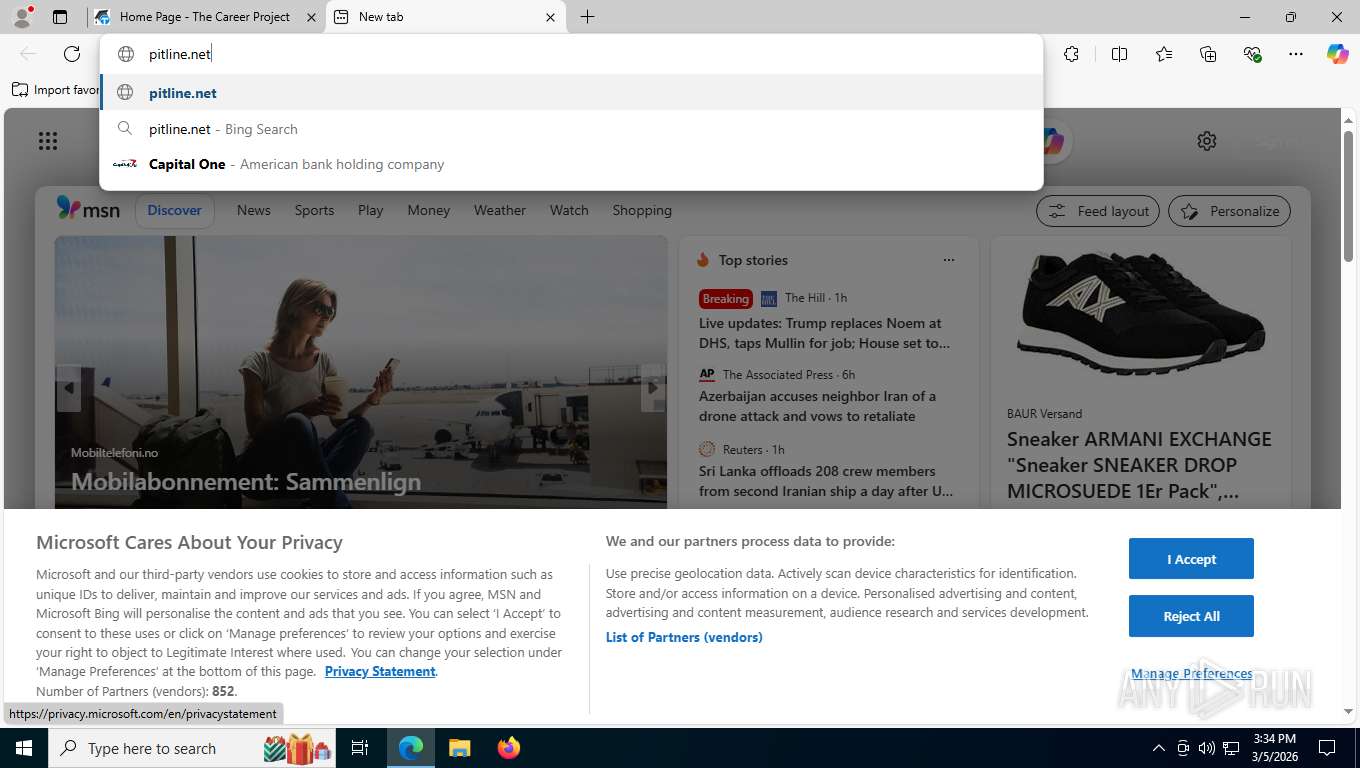Image resolution: width=1360 pixels, height=768 pixels.
Task: Open the Favorites star icon
Action: [1164, 54]
